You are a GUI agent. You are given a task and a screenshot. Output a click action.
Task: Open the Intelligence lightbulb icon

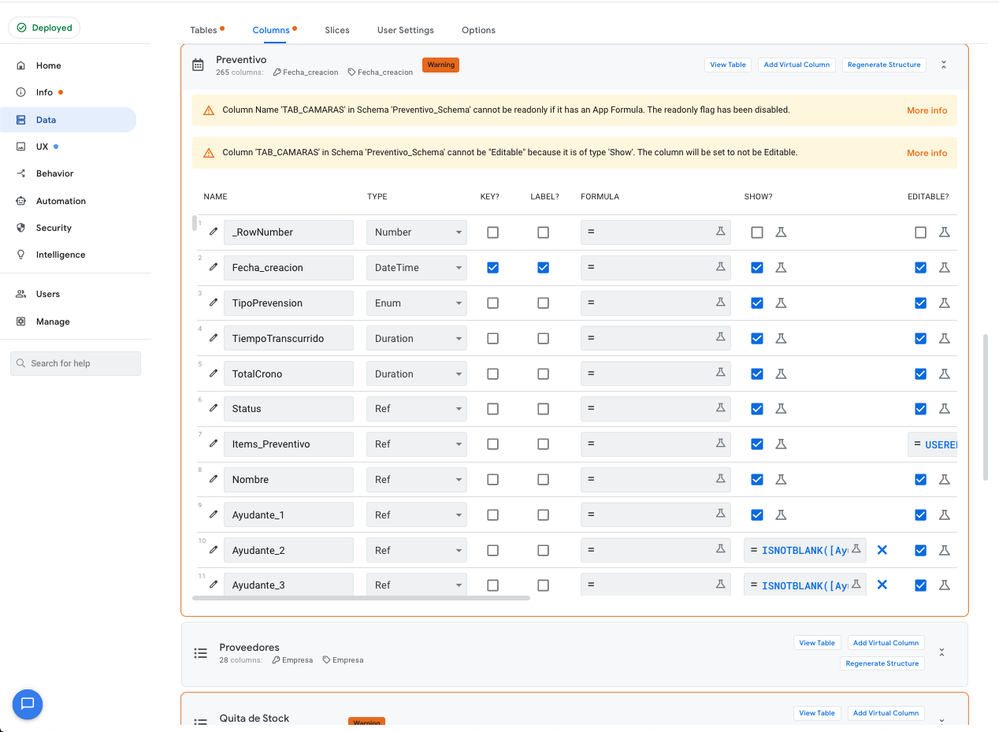(x=21, y=254)
